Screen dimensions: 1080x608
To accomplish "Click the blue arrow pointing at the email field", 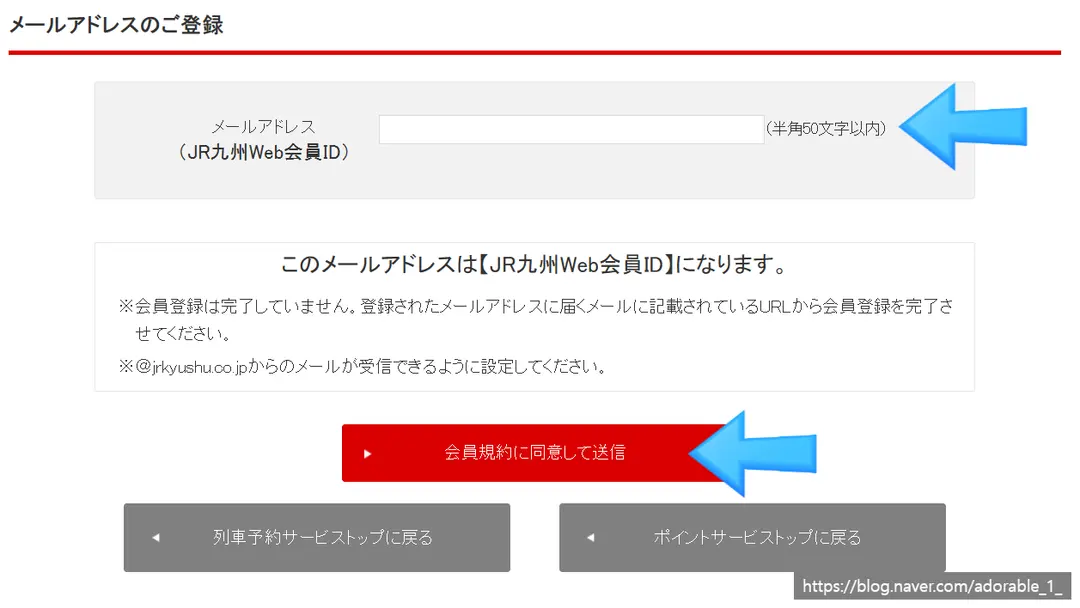I will [x=963, y=127].
